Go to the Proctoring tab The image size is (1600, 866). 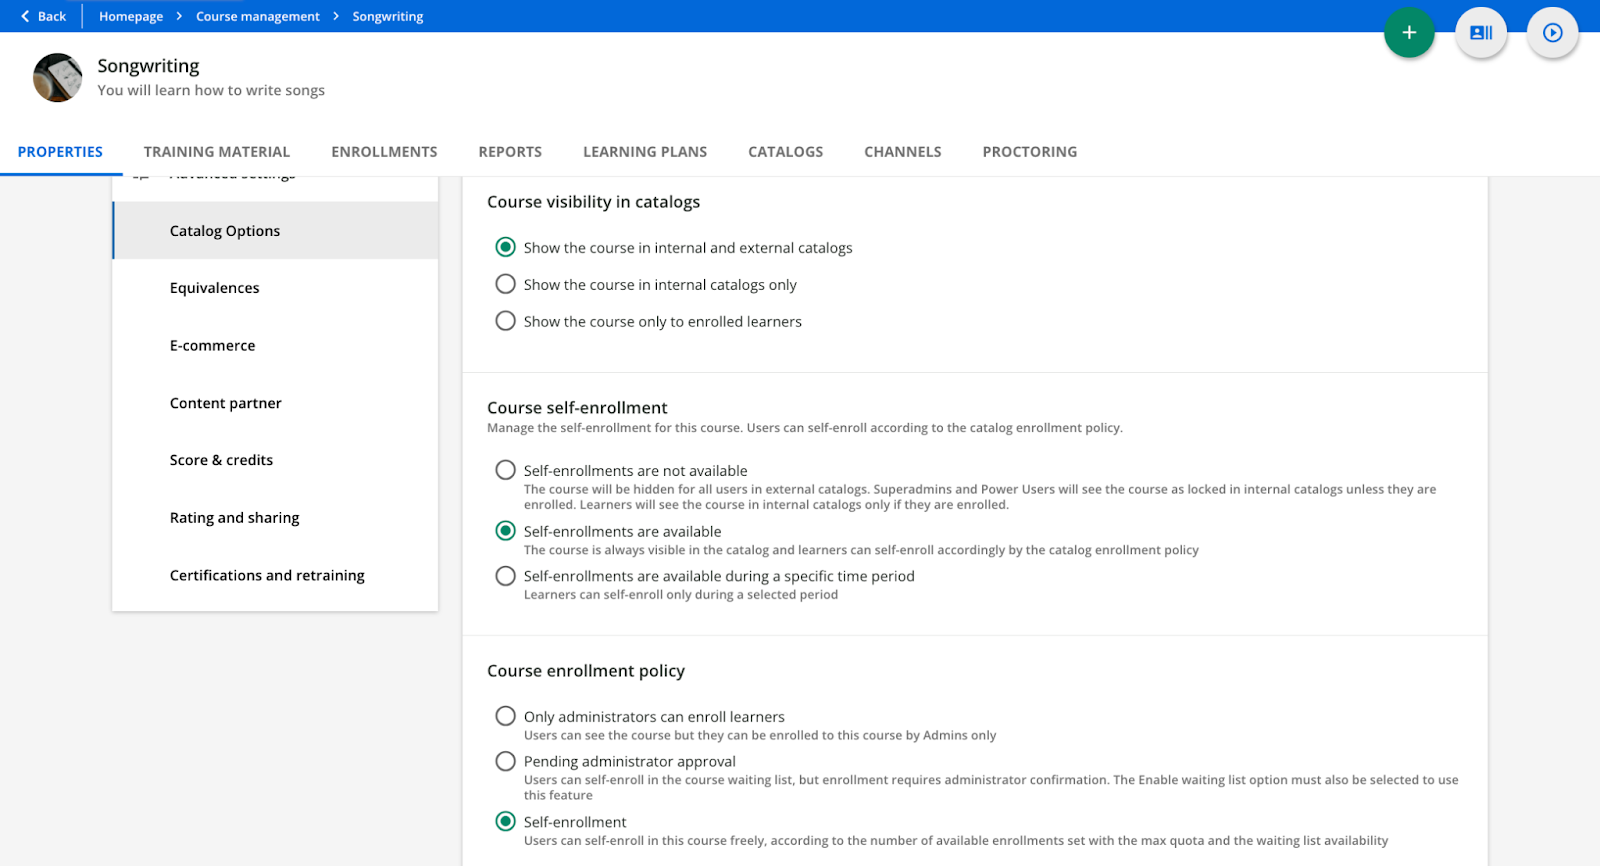pos(1029,152)
